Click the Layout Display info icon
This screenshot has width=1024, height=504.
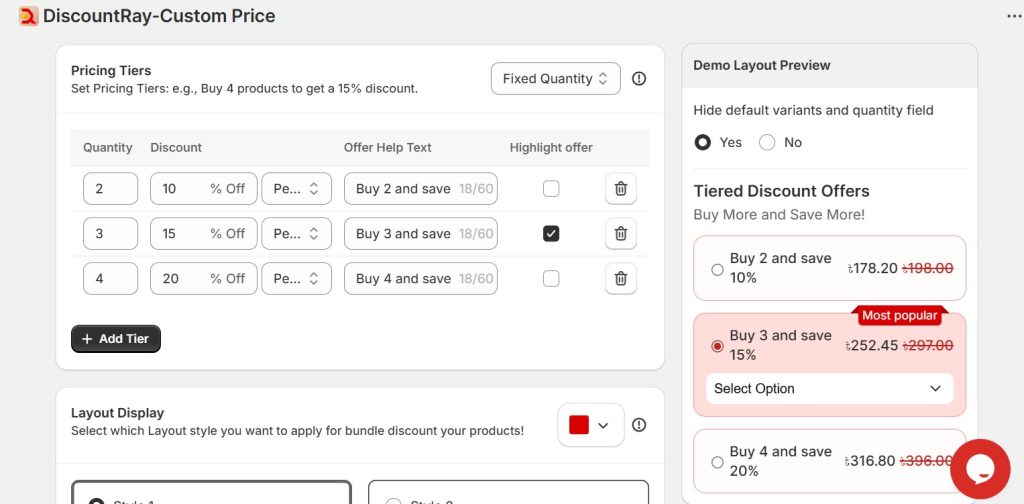pyautogui.click(x=639, y=425)
